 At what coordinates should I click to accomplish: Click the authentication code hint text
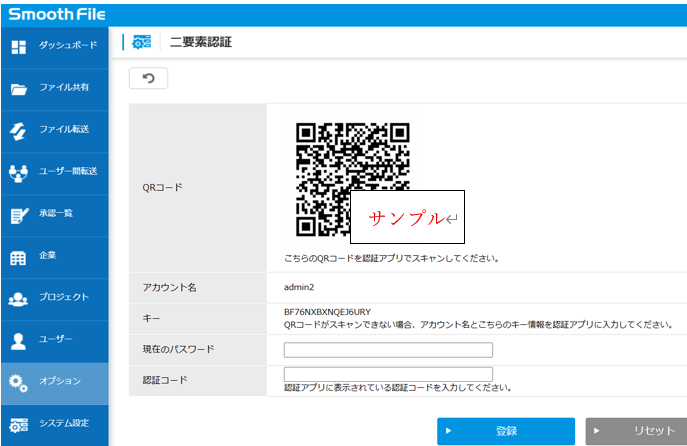click(398, 388)
